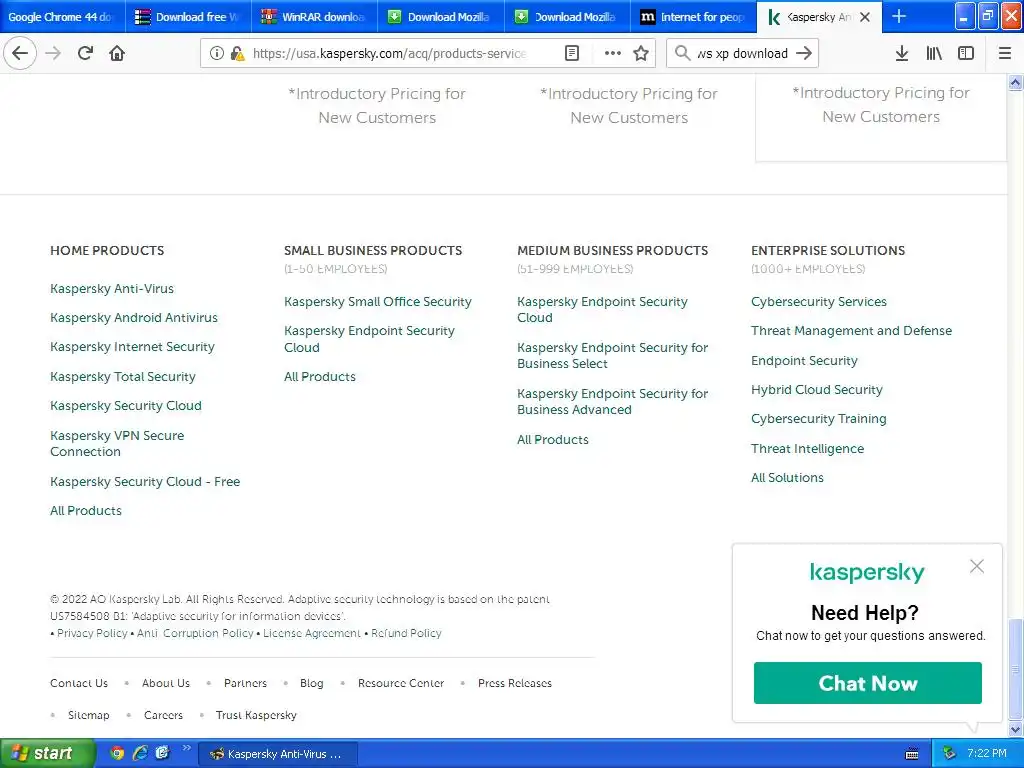1024x768 pixels.
Task: Click scrollbar up arrow
Action: pos(1016,82)
